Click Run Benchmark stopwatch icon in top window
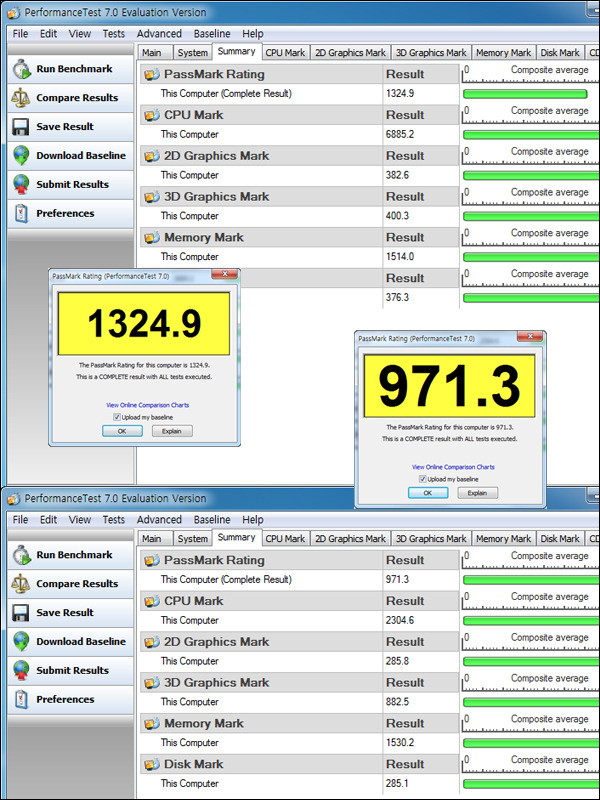Viewport: 600px width, 800px height. [22, 69]
